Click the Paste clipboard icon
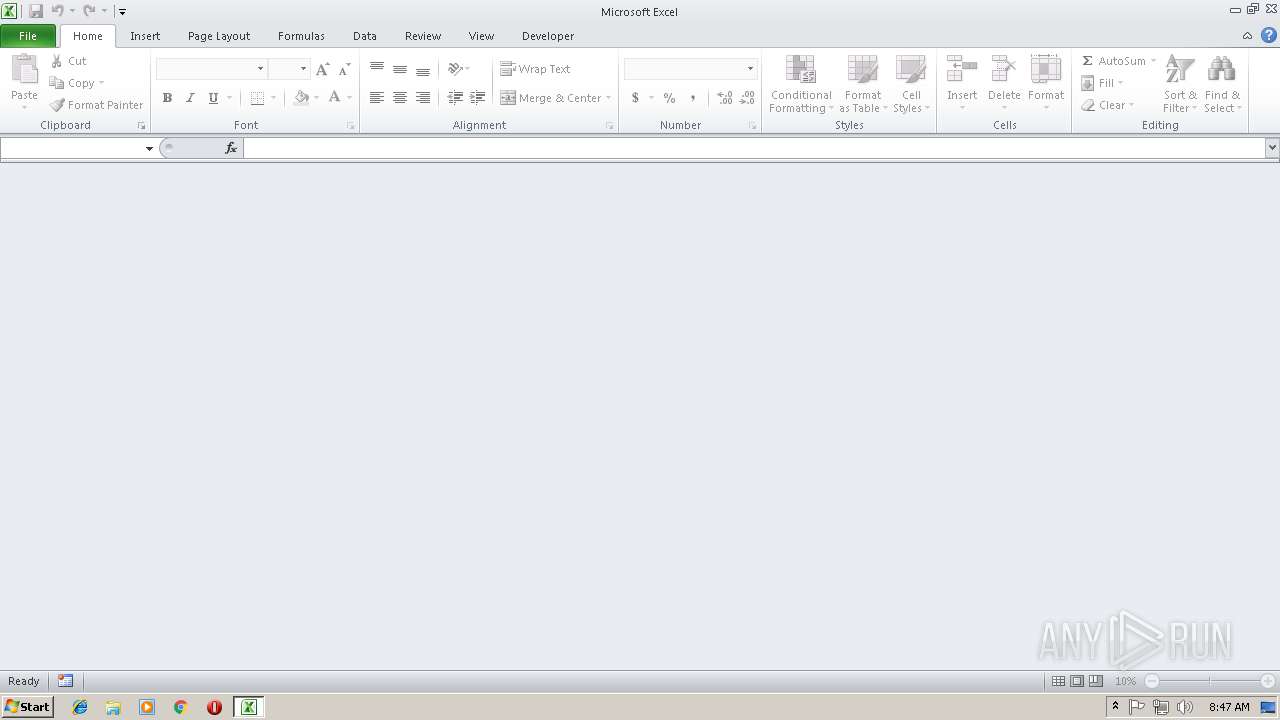This screenshot has height=720, width=1280. point(24,69)
